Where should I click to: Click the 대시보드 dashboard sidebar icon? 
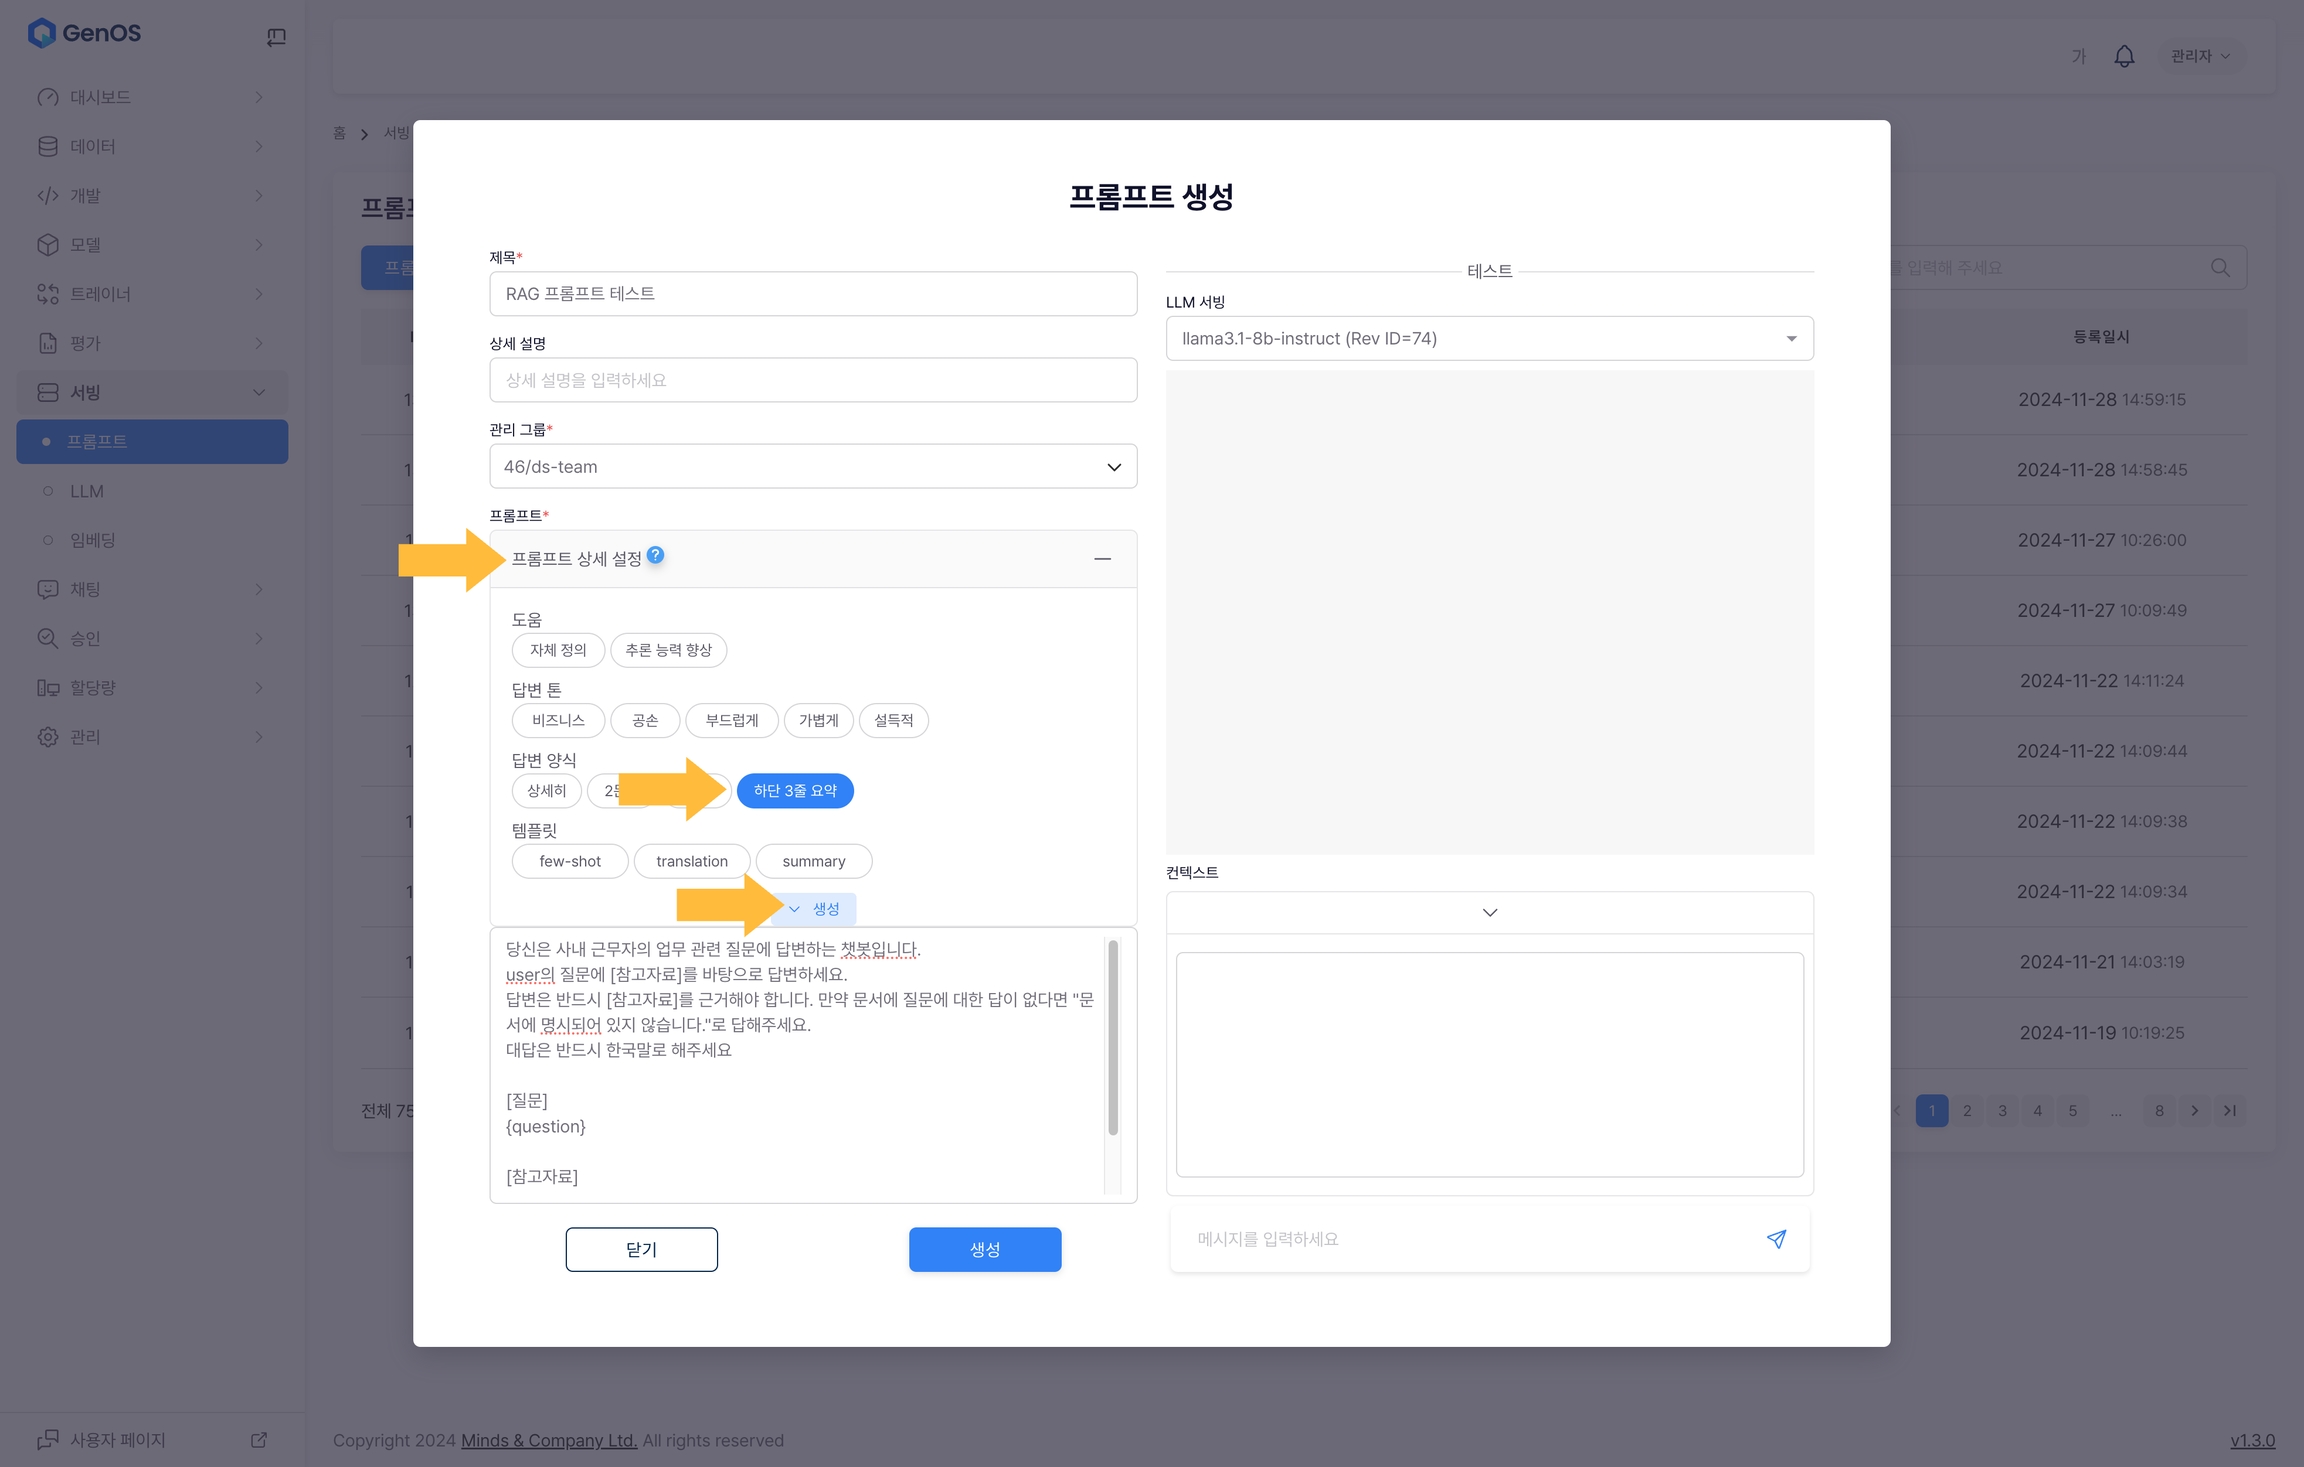[47, 97]
